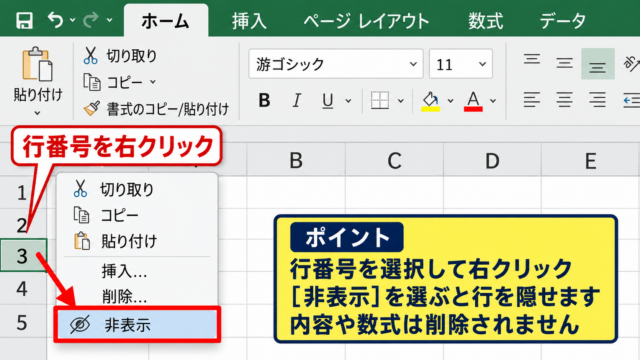Image resolution: width=640 pixels, height=360 pixels.
Task: Select row 5 header
Action: click(23, 322)
